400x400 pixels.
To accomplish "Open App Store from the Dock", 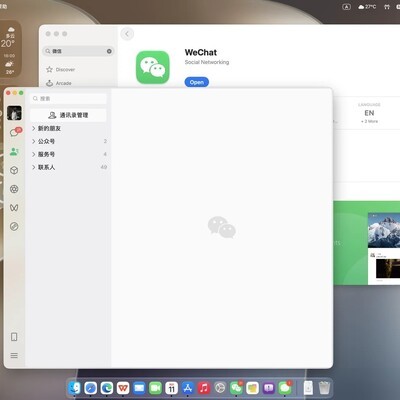I will [188, 388].
